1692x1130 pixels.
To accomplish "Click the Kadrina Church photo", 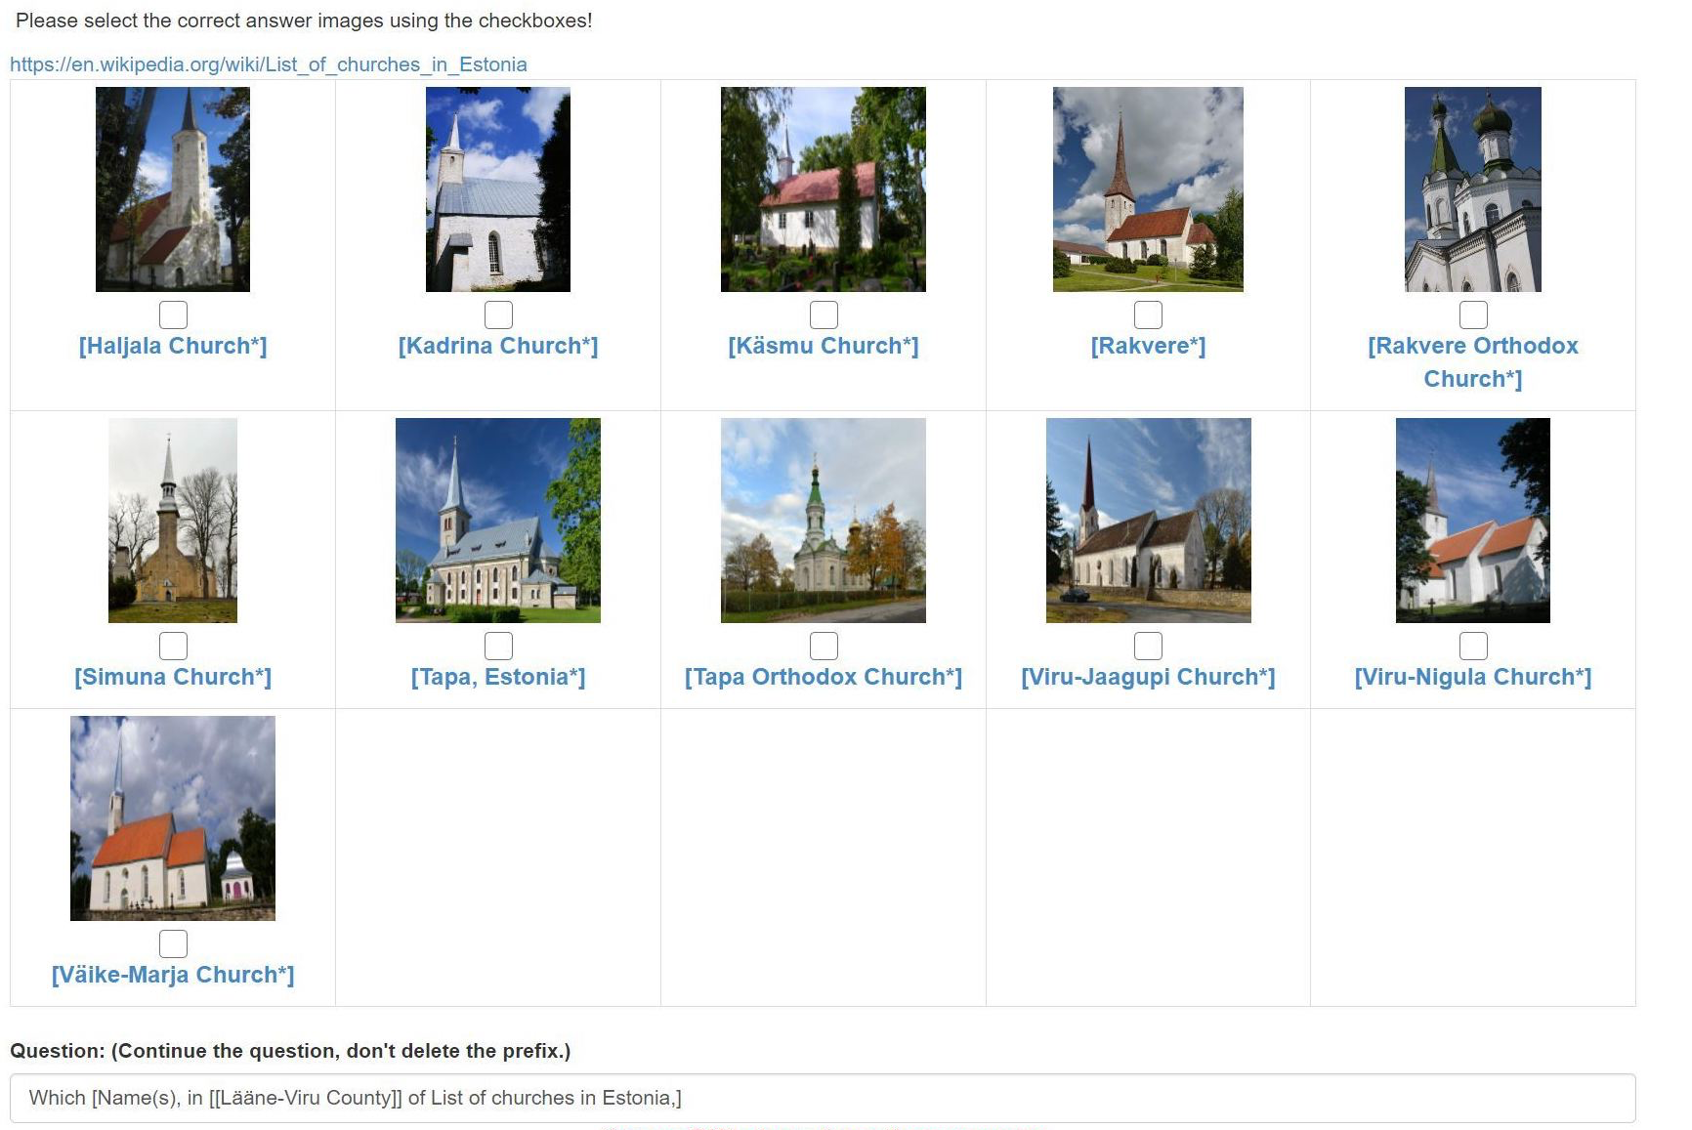I will [x=497, y=190].
